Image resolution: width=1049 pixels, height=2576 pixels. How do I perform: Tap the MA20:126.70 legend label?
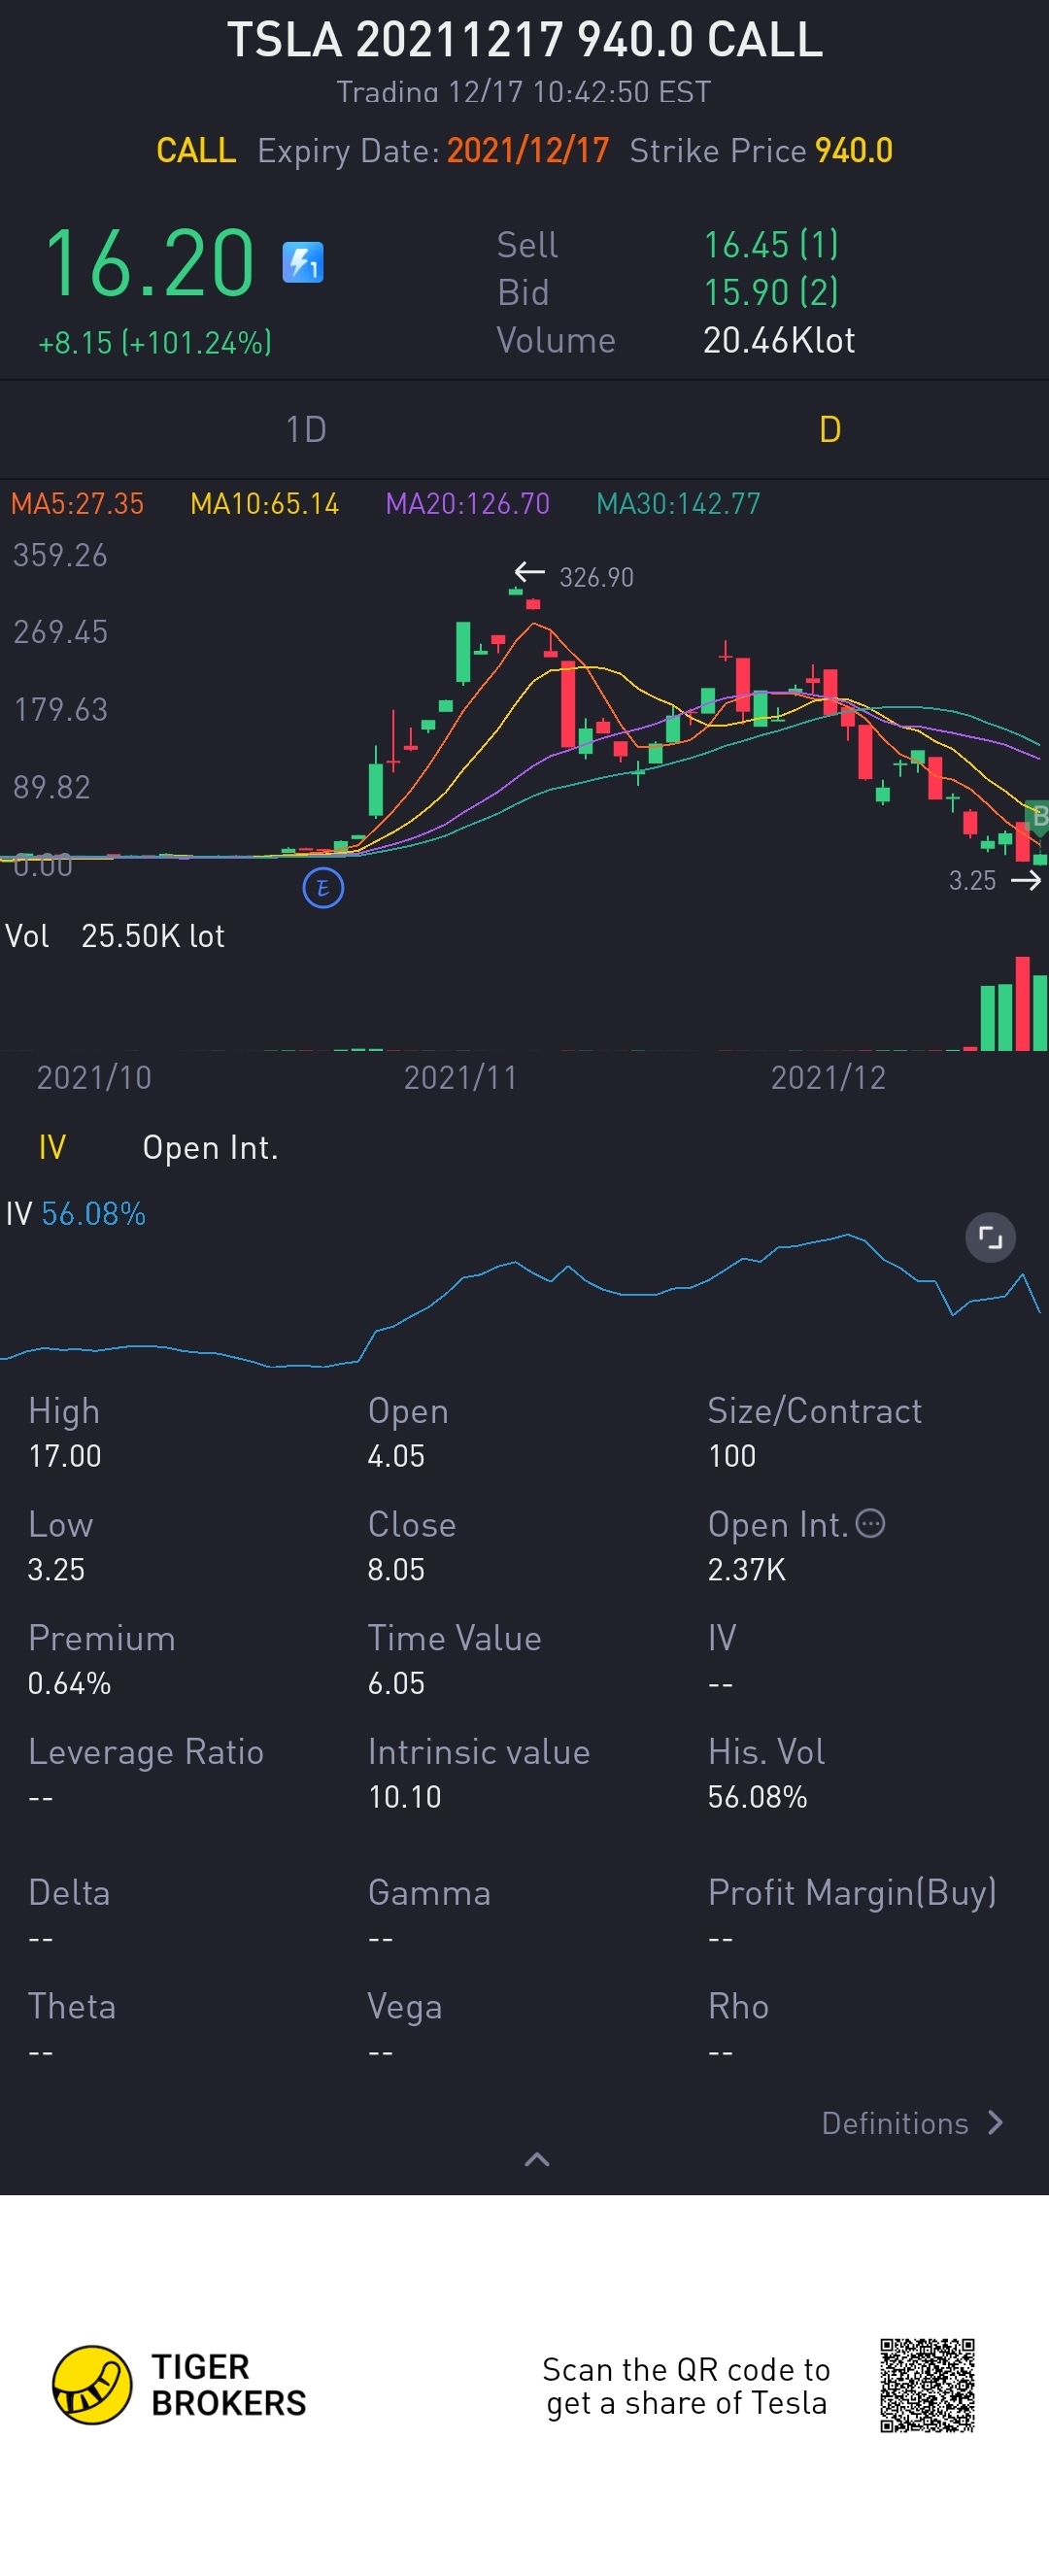pyautogui.click(x=468, y=503)
